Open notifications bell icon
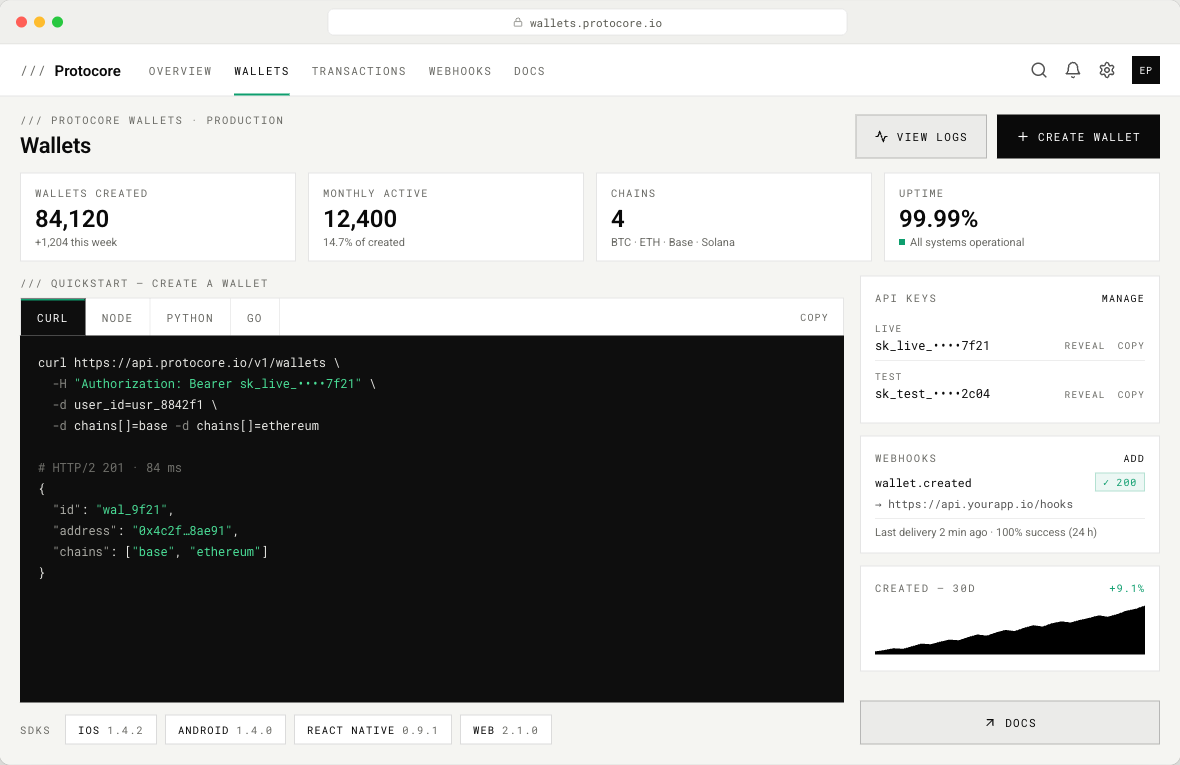1180x765 pixels. [1072, 71]
